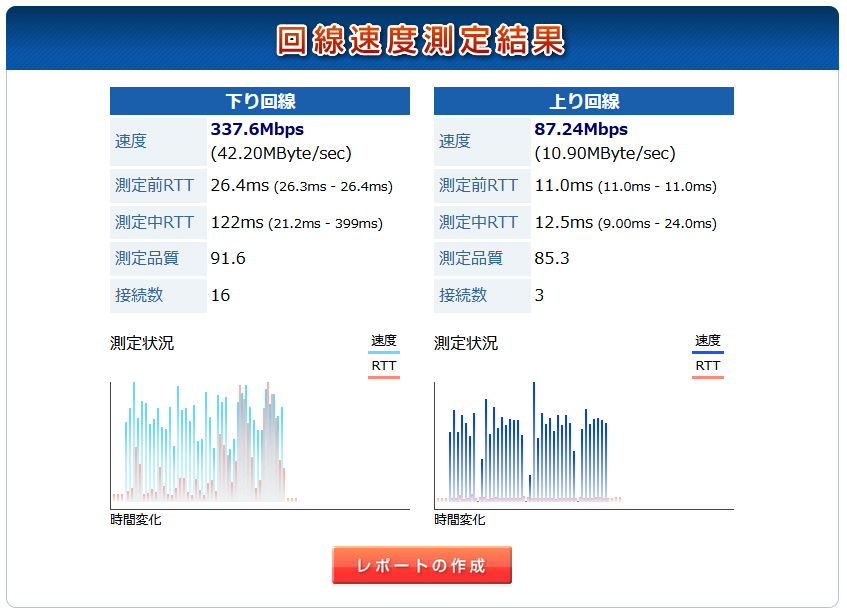847x614 pixels.
Task: Click the 26.4ms pre-measurement RTT value
Action: pos(240,185)
